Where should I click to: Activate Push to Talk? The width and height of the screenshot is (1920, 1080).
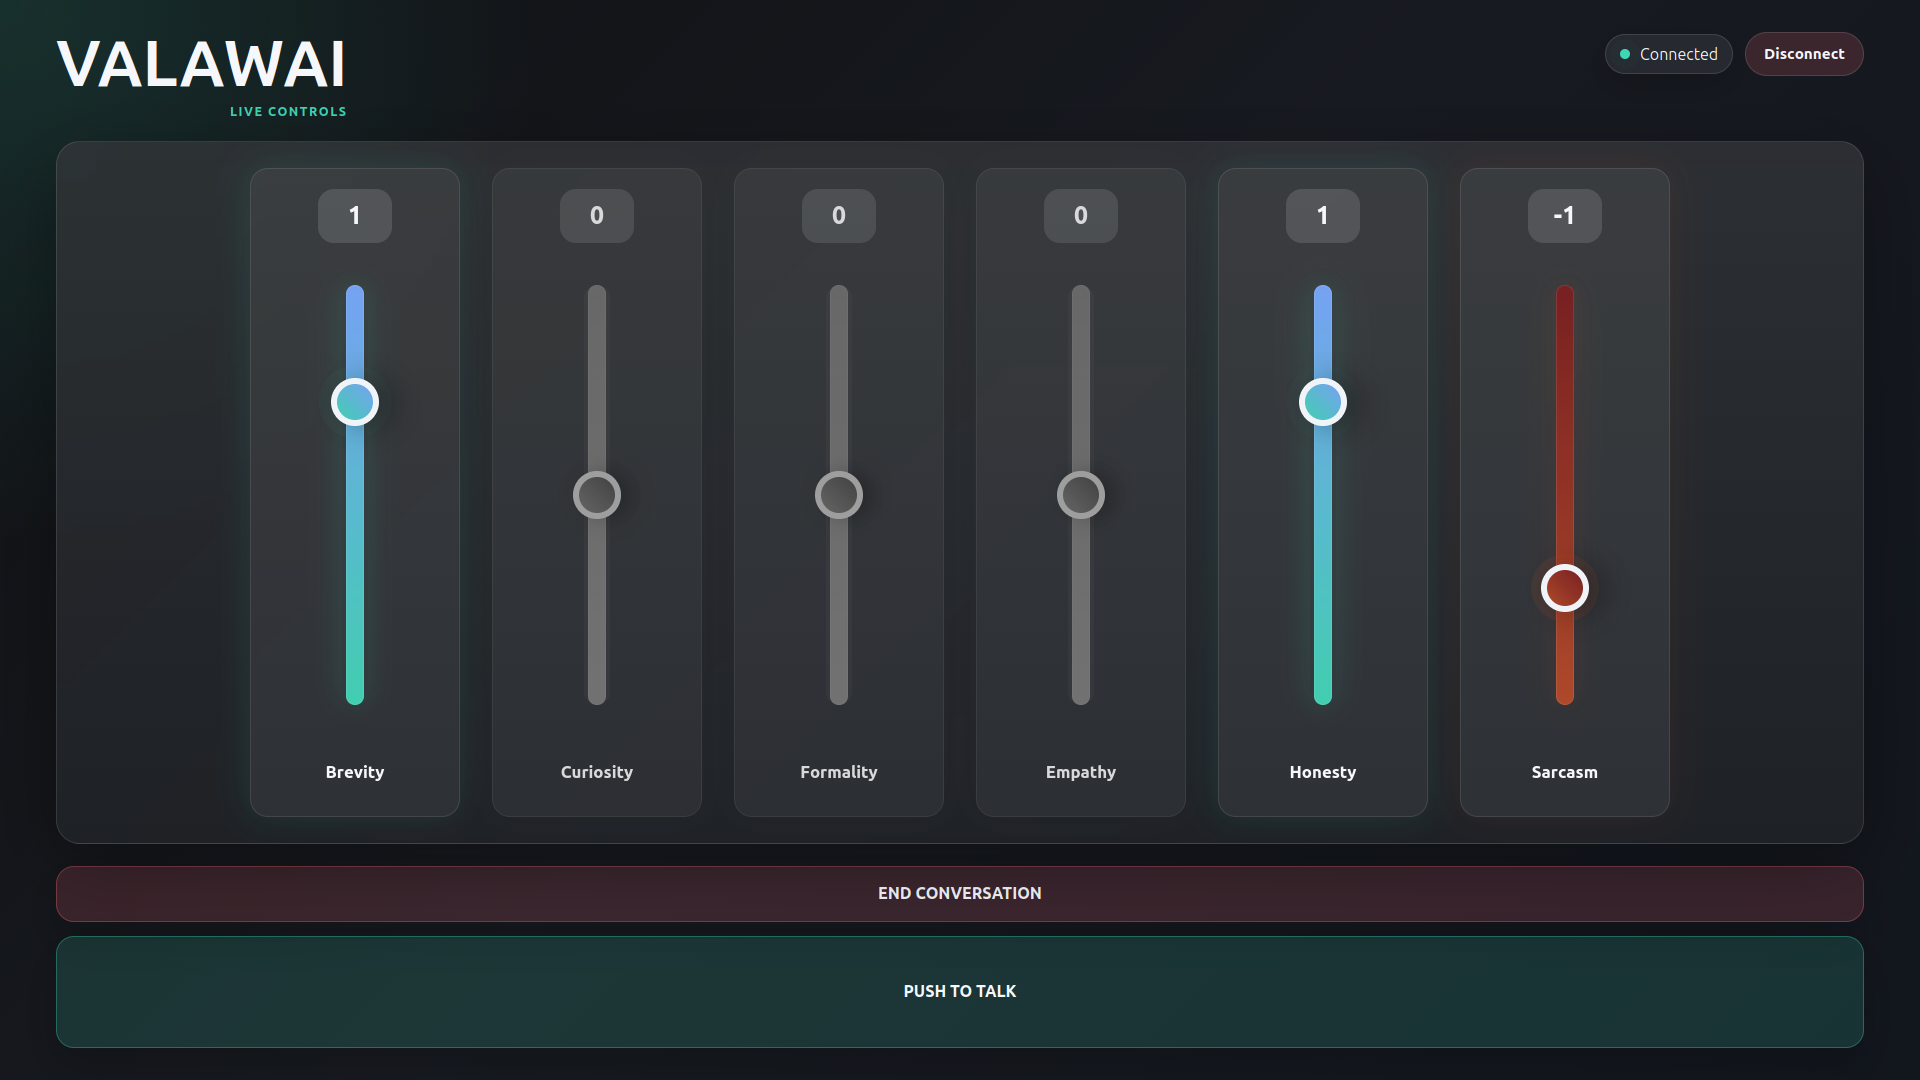[x=960, y=992]
